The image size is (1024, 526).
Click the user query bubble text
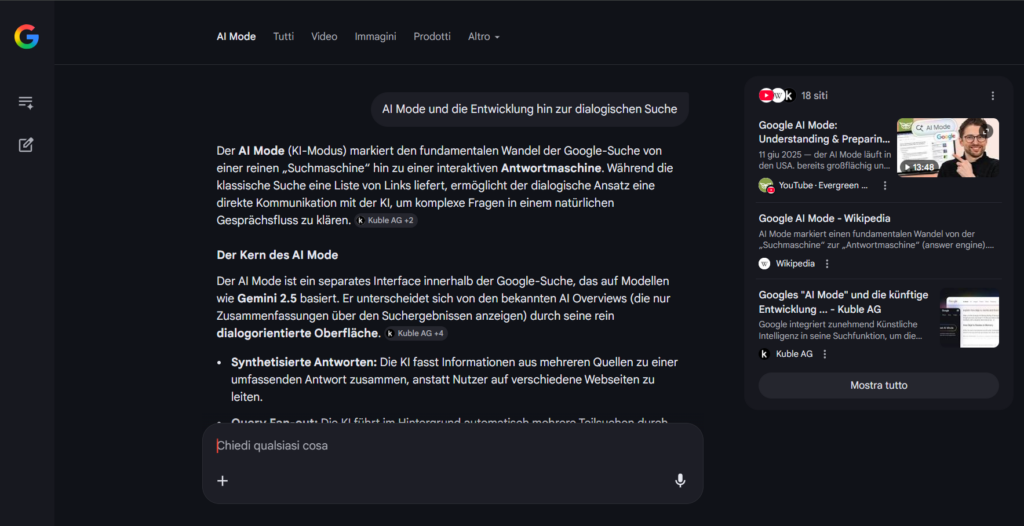tap(530, 109)
